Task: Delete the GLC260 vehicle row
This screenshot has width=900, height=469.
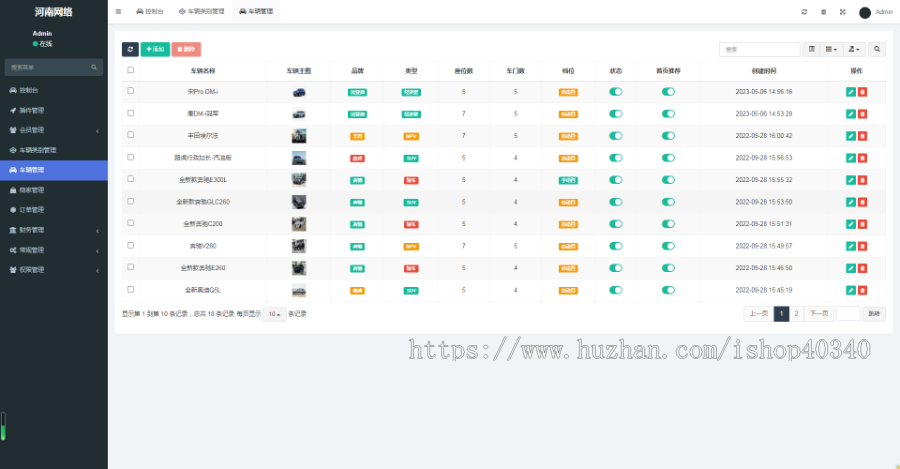Action: point(862,202)
